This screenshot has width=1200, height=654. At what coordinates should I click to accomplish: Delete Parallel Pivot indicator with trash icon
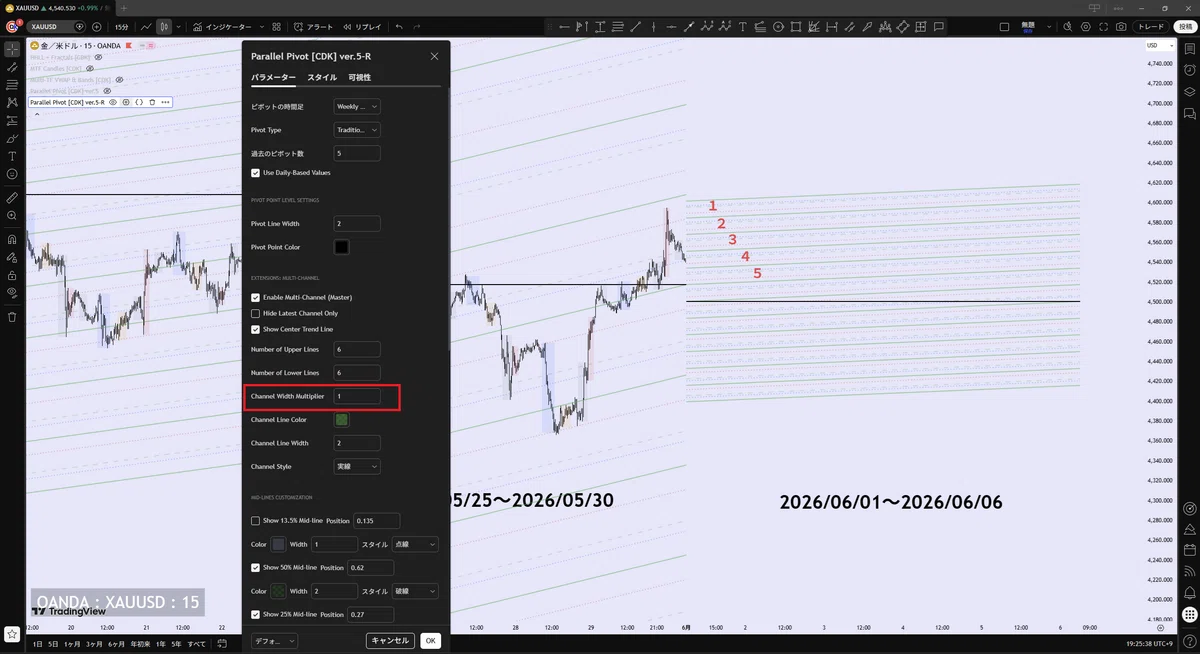(x=152, y=102)
